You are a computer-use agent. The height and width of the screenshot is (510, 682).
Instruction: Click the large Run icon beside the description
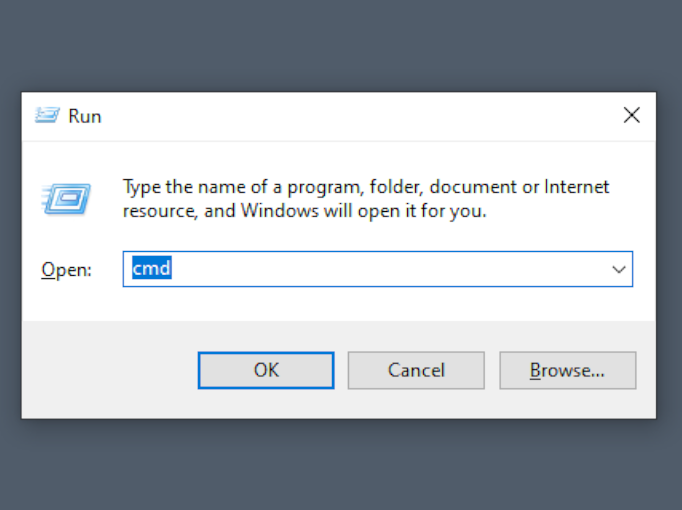pos(66,198)
